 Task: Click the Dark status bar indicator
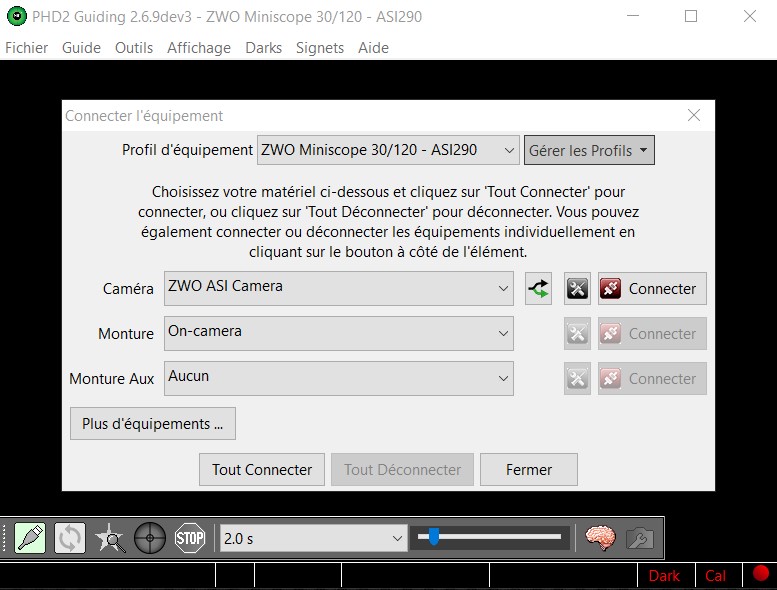tap(664, 576)
